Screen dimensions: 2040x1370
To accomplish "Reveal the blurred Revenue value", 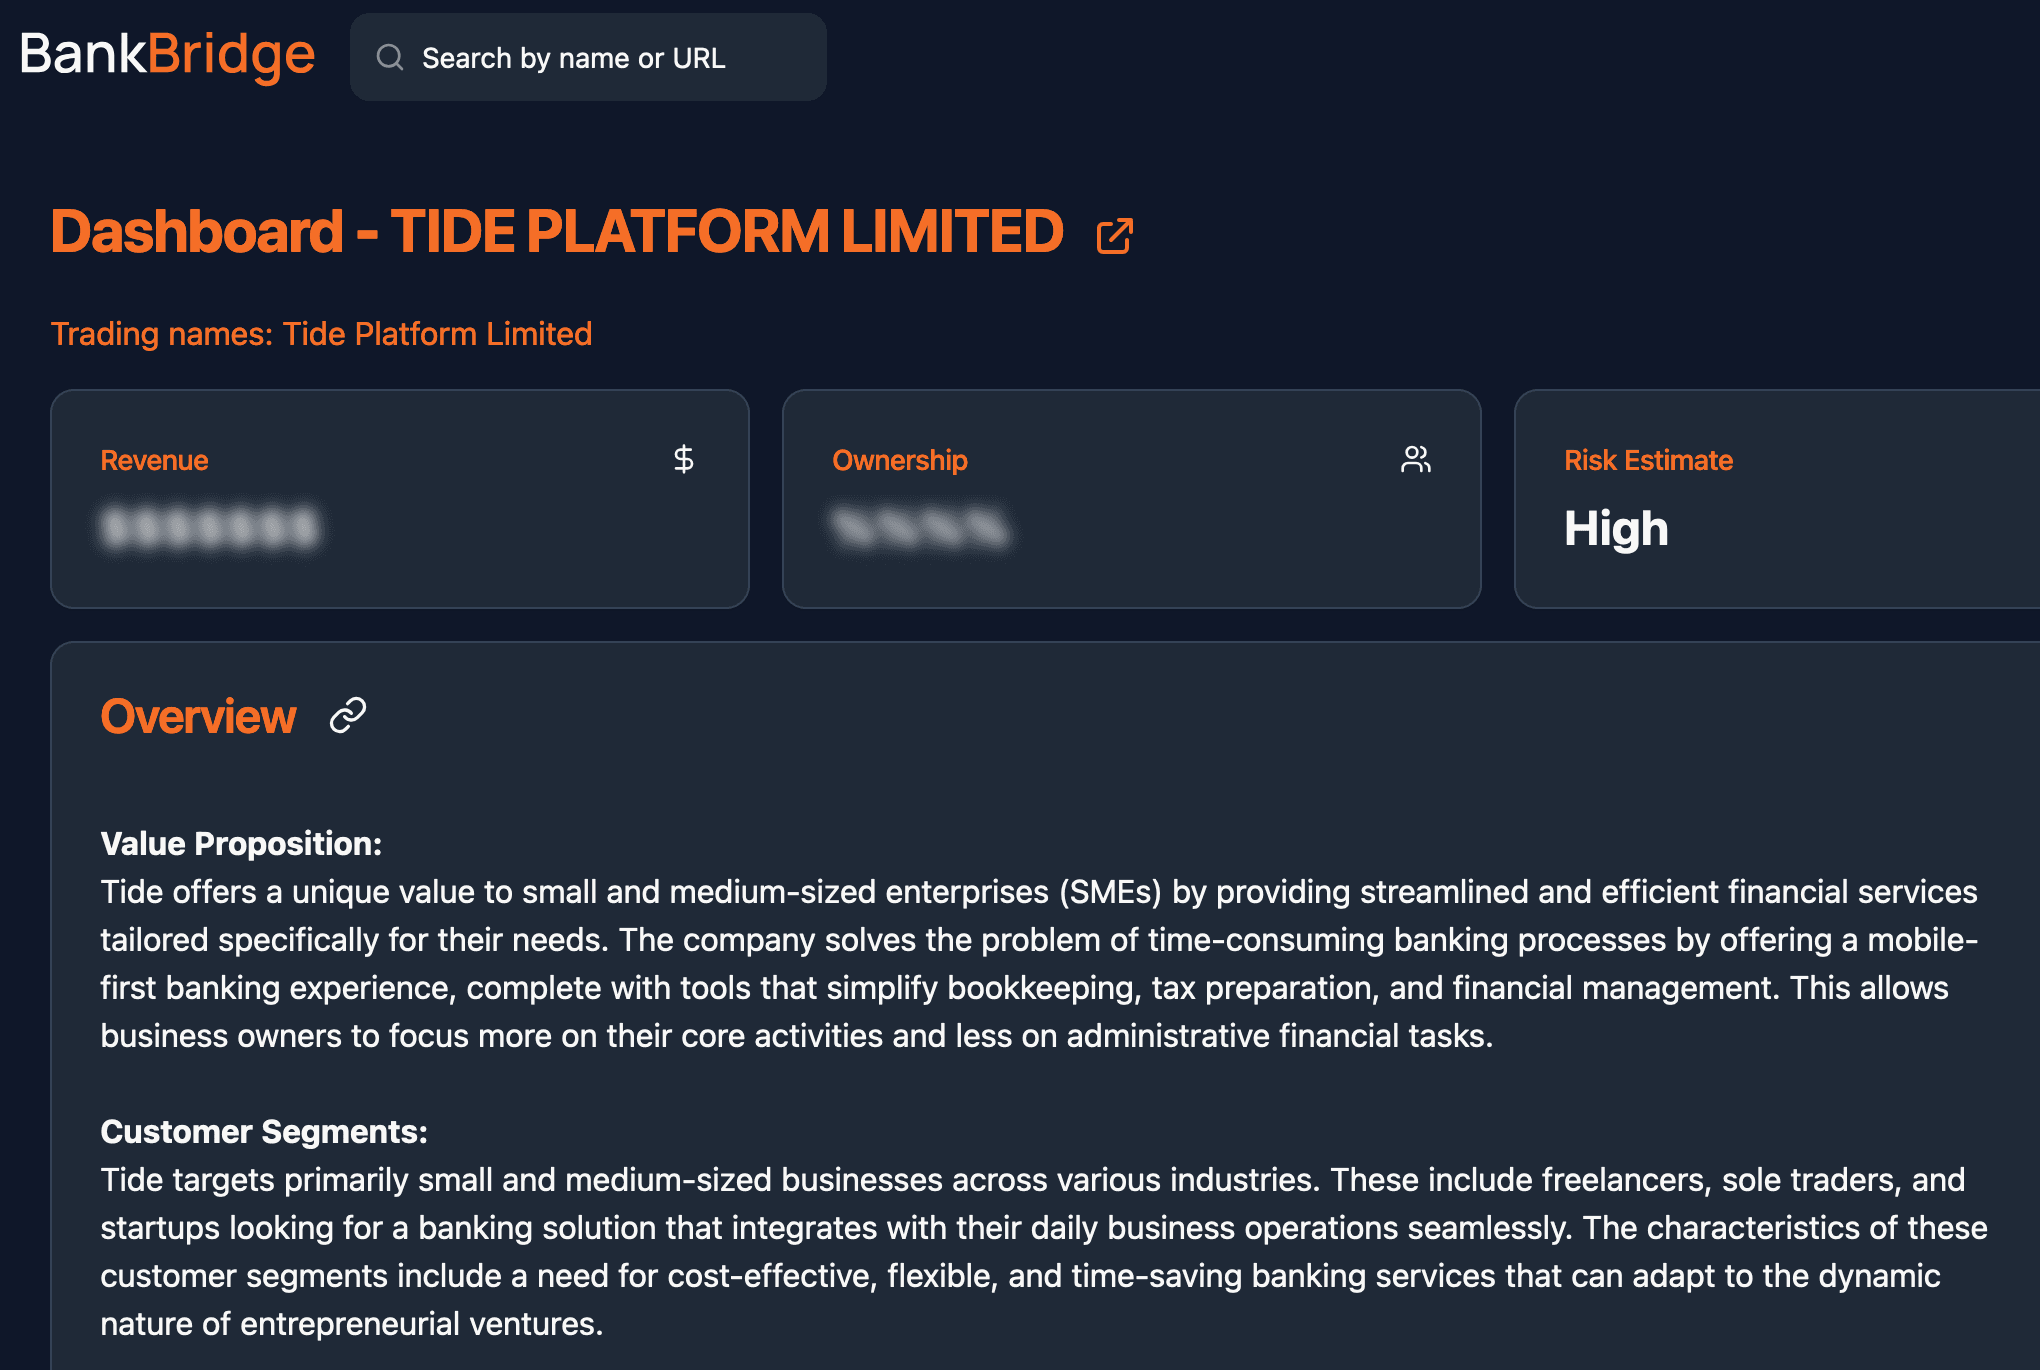I will [210, 528].
